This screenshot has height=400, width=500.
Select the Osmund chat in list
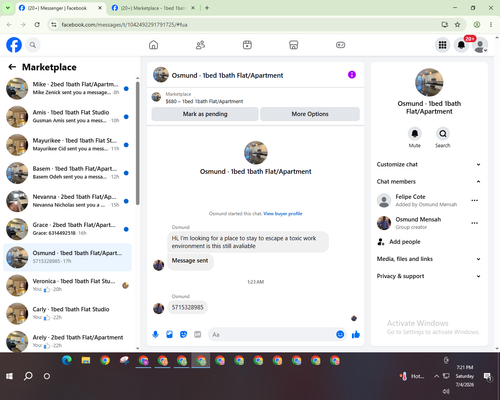coord(67,257)
